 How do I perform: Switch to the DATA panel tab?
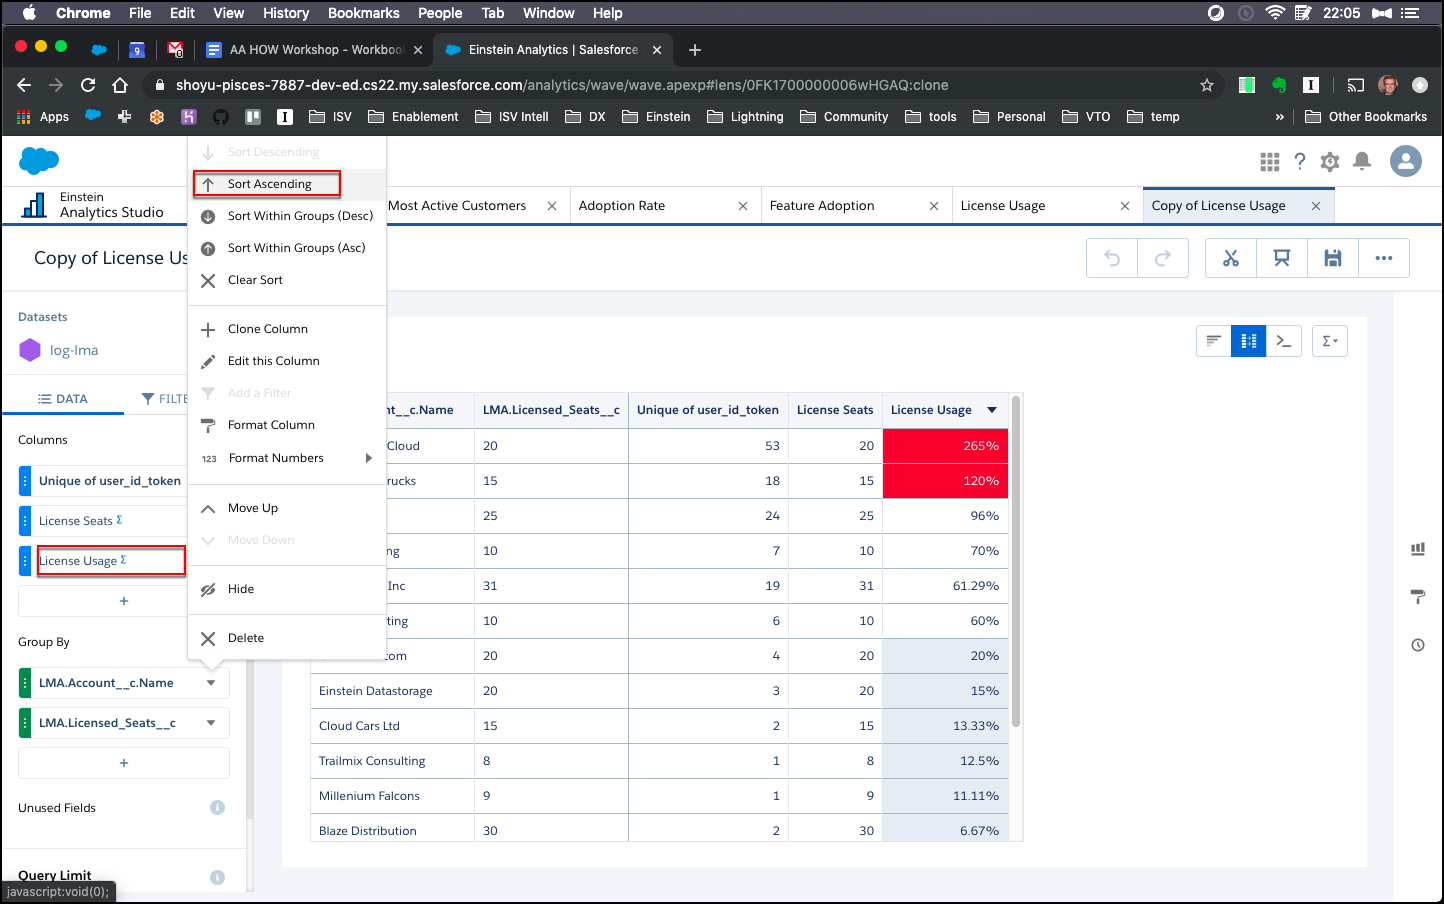[63, 399]
